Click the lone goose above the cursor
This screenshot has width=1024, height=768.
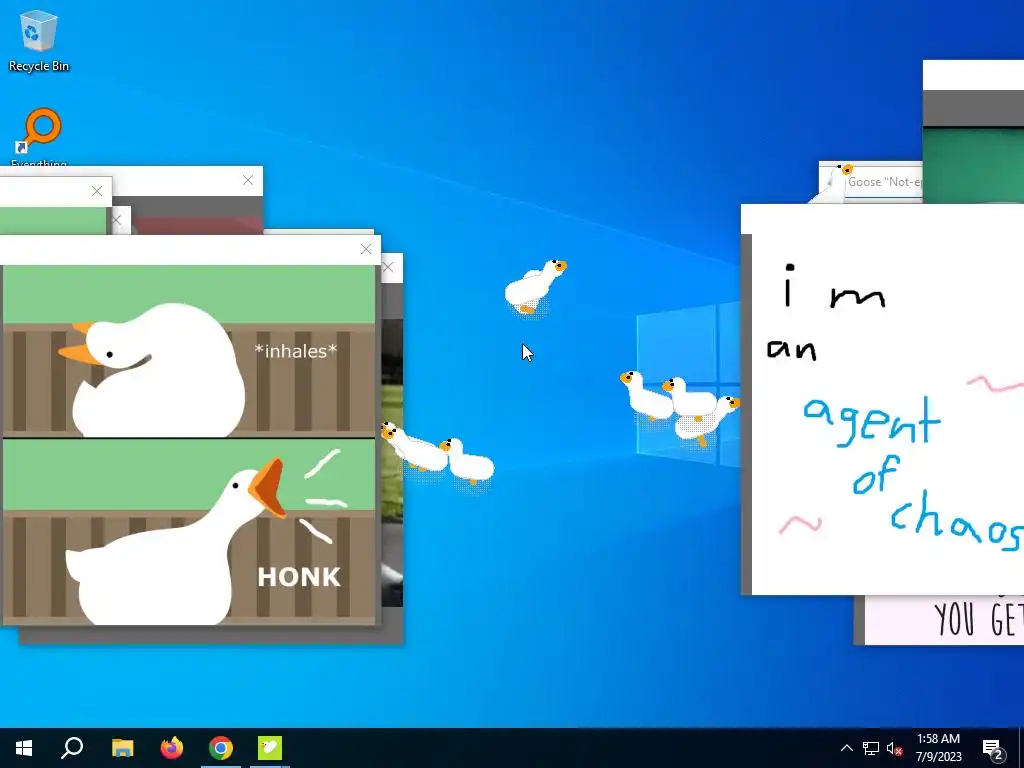535,286
